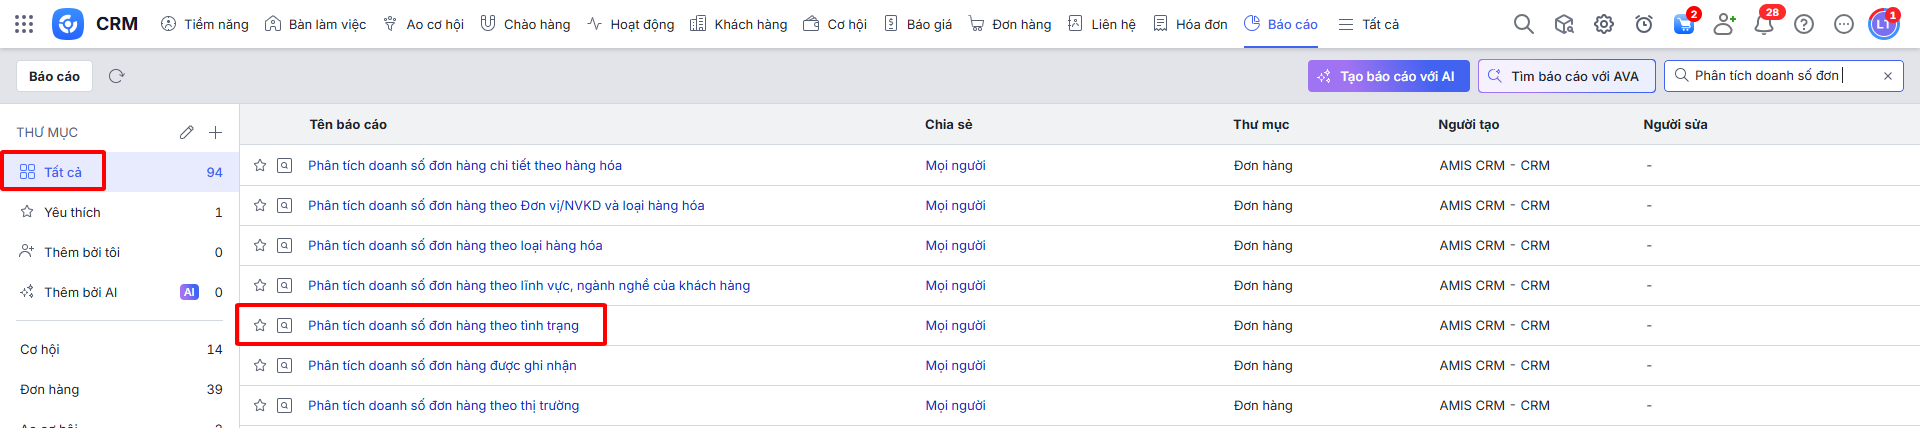
Task: Toggle star for 'theo thị trường' report
Action: click(260, 405)
